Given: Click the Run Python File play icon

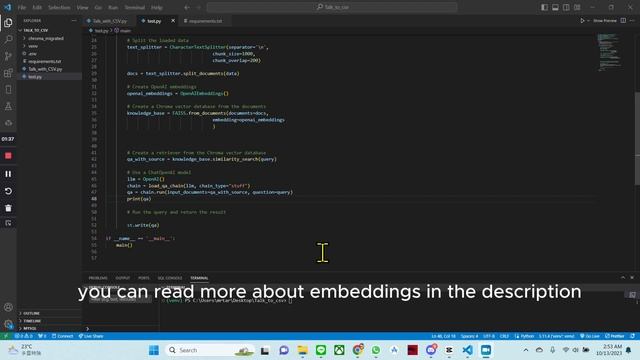Looking at the screenshot, I should (582, 20).
